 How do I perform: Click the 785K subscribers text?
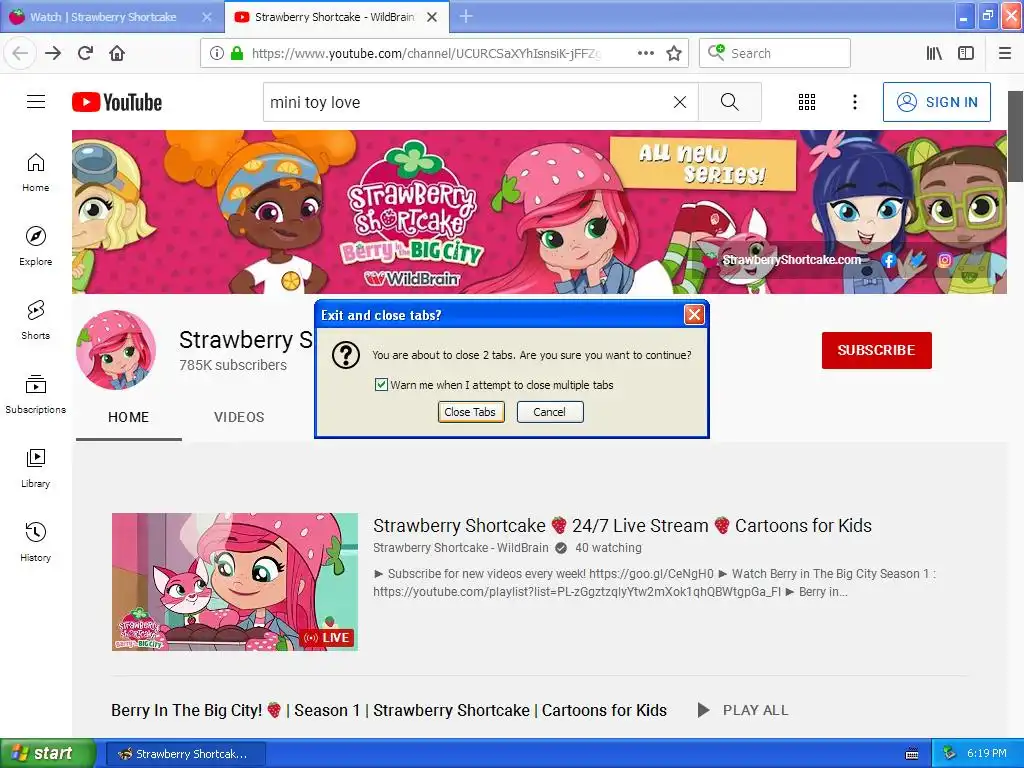pos(233,365)
